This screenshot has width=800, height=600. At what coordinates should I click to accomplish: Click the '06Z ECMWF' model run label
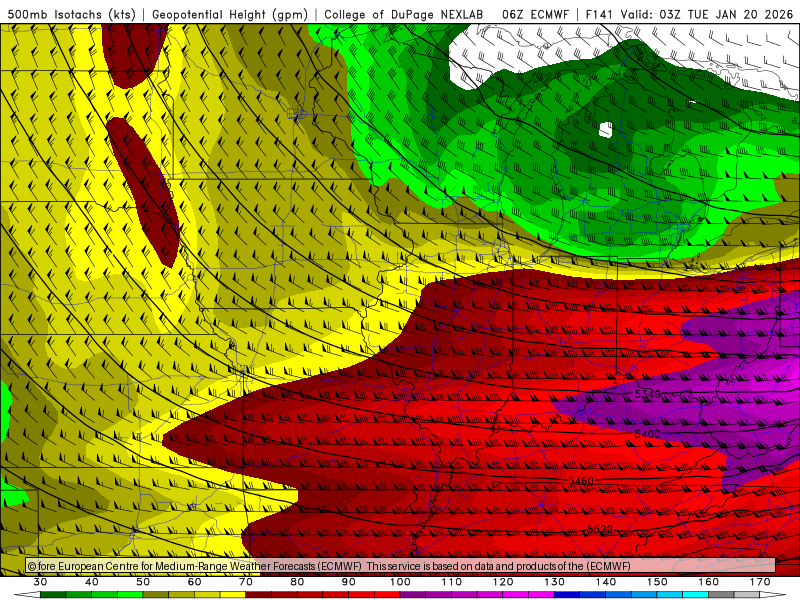535,14
